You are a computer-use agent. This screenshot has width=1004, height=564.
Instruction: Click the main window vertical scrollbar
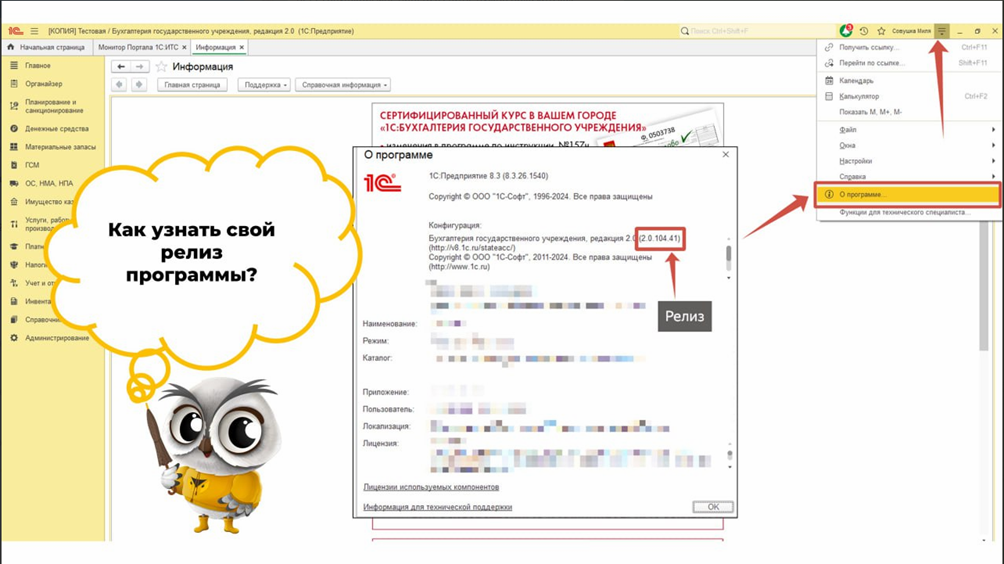tap(984, 288)
